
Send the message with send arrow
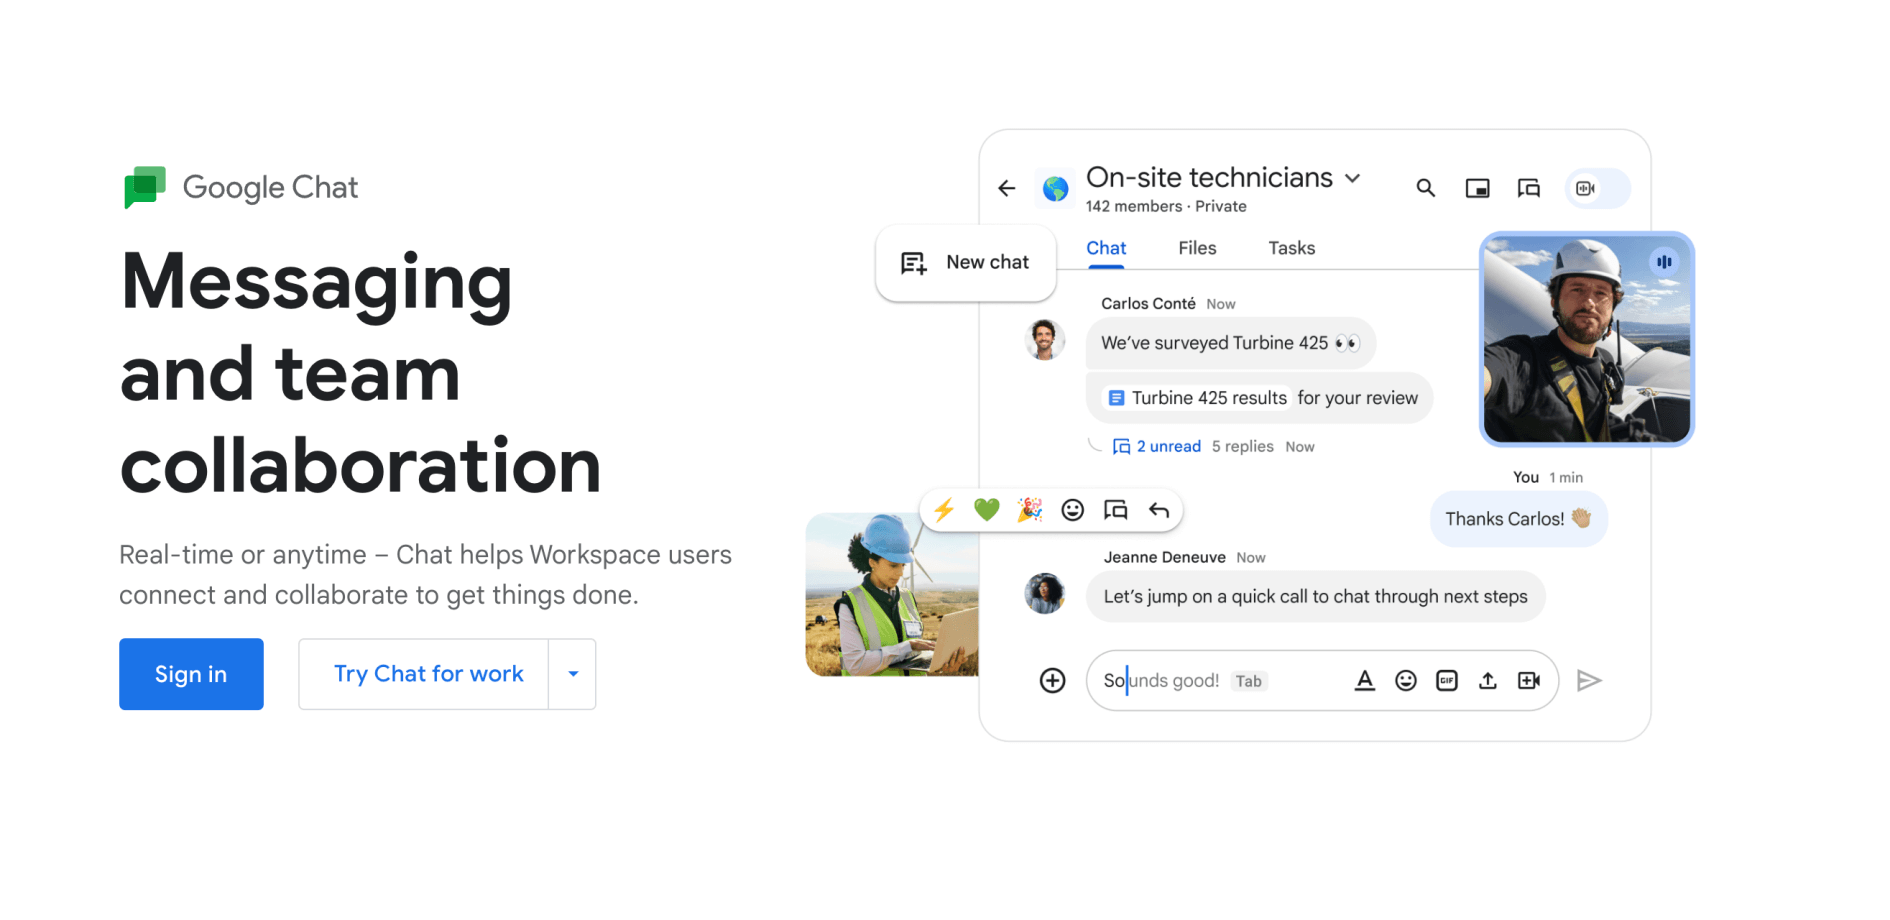pyautogui.click(x=1589, y=681)
